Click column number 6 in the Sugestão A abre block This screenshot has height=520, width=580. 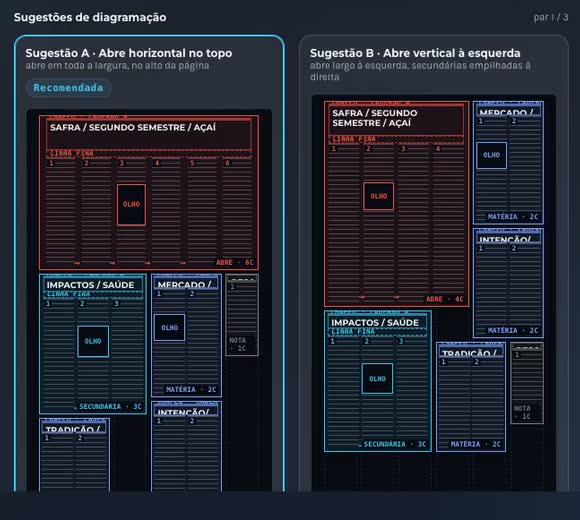coord(227,163)
